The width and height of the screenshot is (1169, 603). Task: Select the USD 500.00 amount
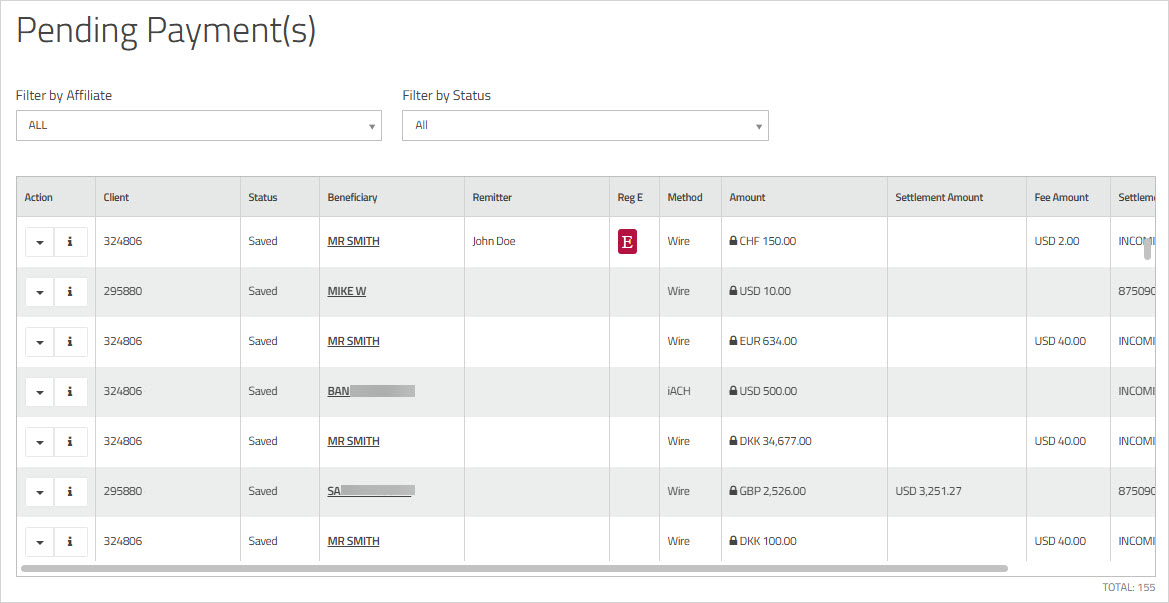(768, 391)
